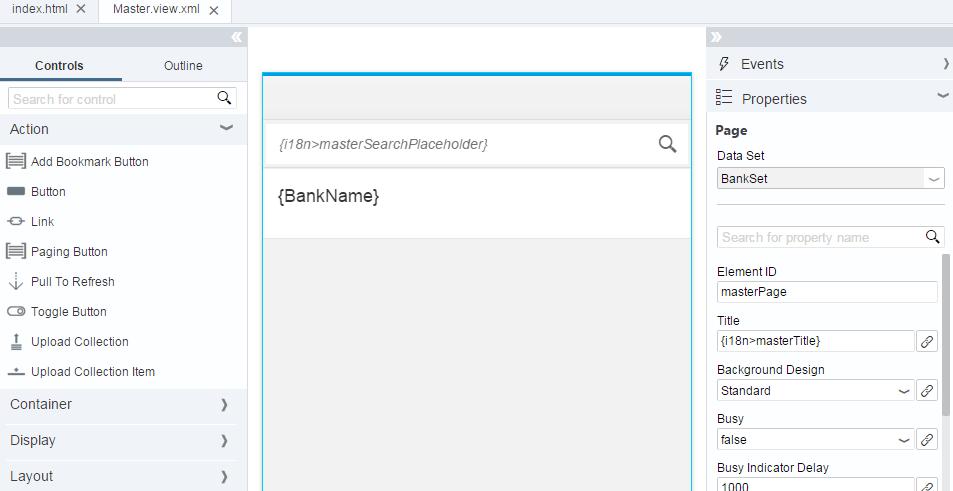Viewport: 953px width, 491px height.
Task: Select the Paging Button control icon
Action: [16, 251]
